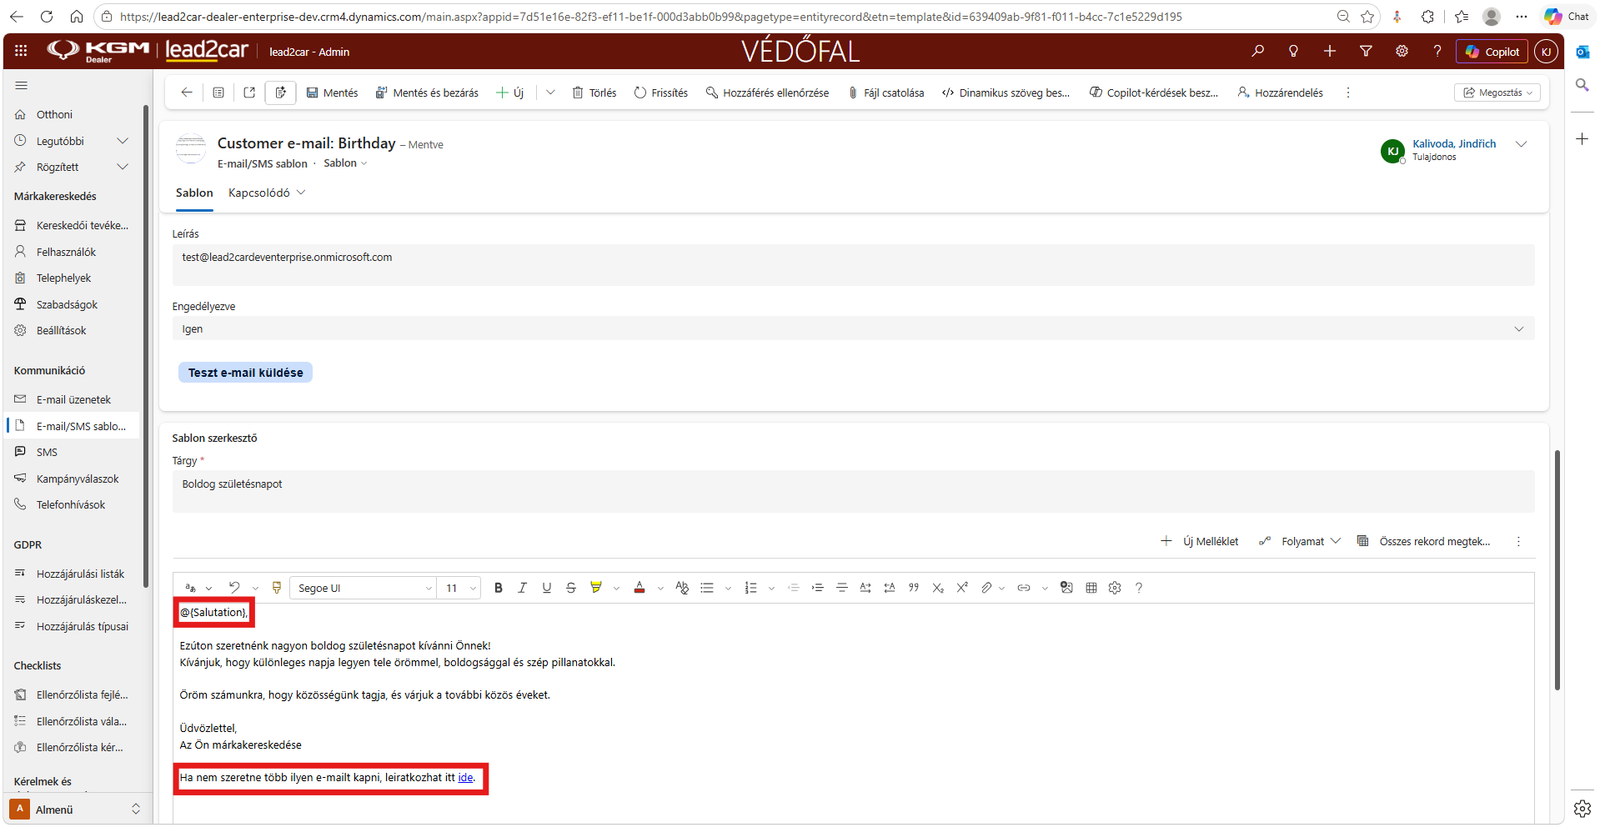Open record in a new window
The height and width of the screenshot is (827, 1600).
[x=249, y=93]
